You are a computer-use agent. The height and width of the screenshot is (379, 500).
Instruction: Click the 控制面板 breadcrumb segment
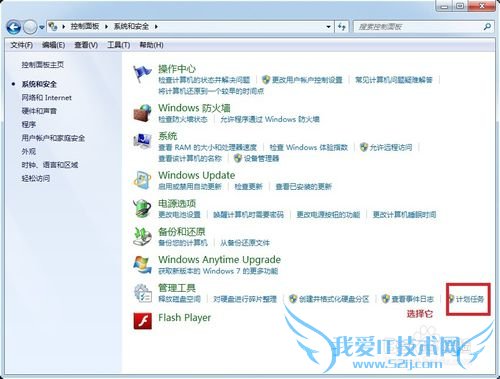(85, 26)
